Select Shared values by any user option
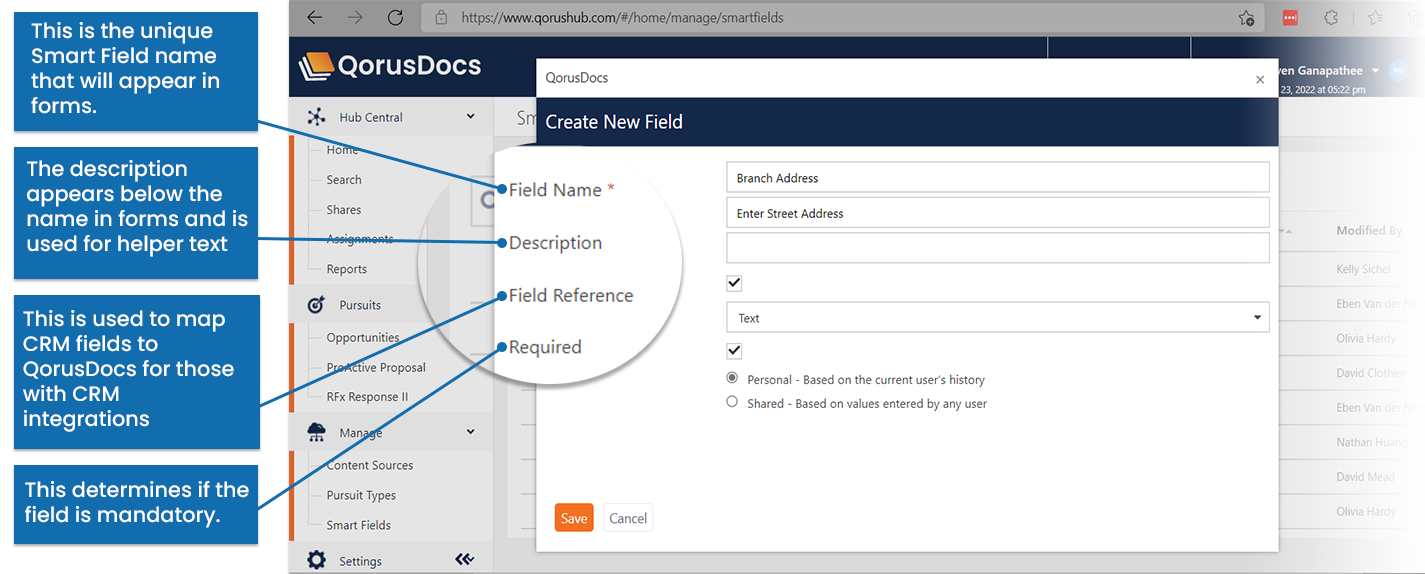 pos(732,403)
